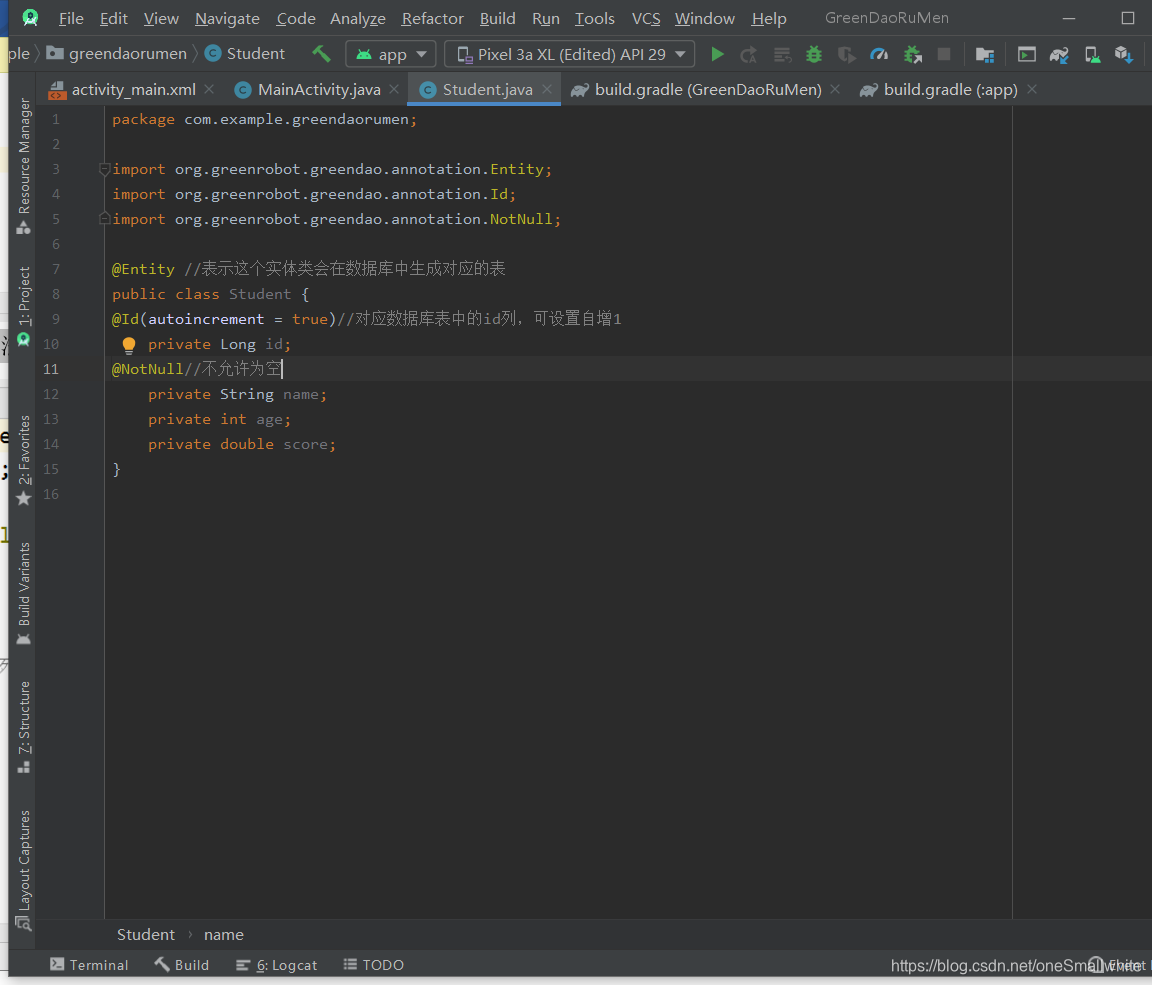
Task: Open the Edit menu
Action: point(113,18)
